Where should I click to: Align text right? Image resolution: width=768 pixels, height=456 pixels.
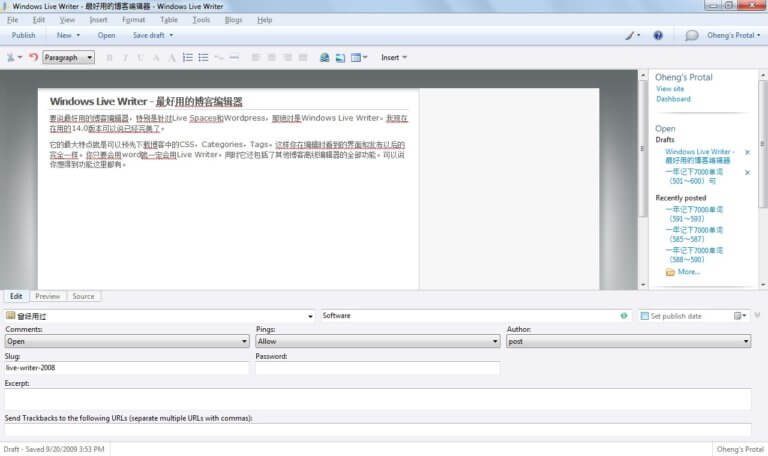[x=288, y=58]
